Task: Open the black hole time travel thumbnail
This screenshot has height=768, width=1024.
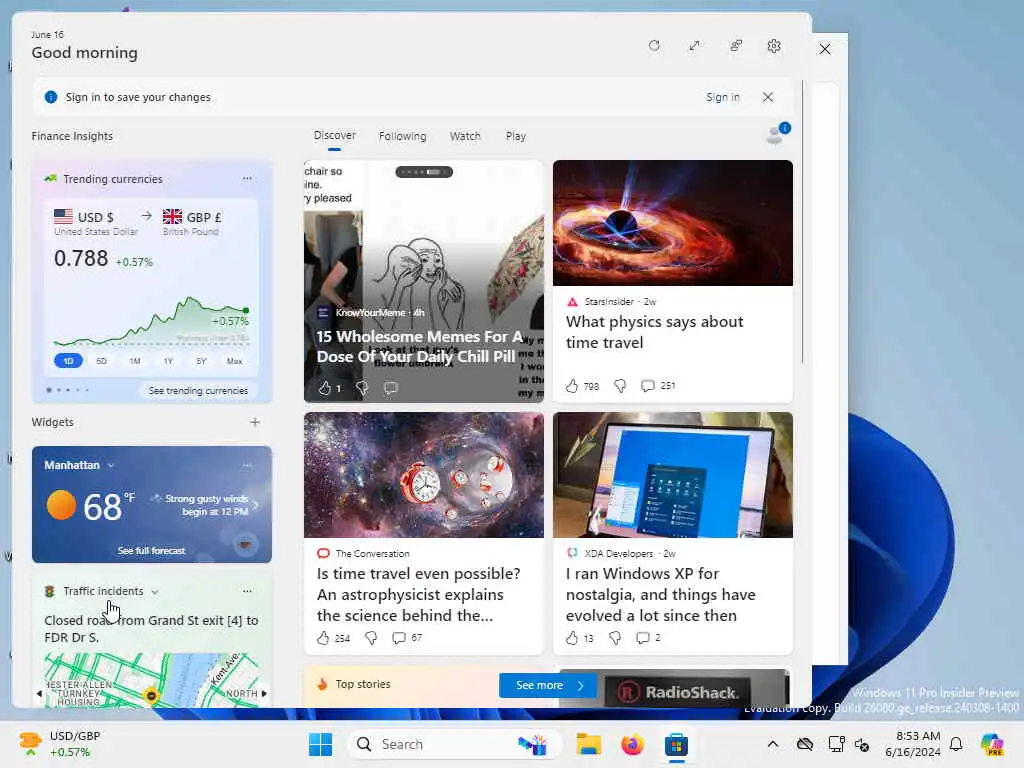Action: (673, 223)
